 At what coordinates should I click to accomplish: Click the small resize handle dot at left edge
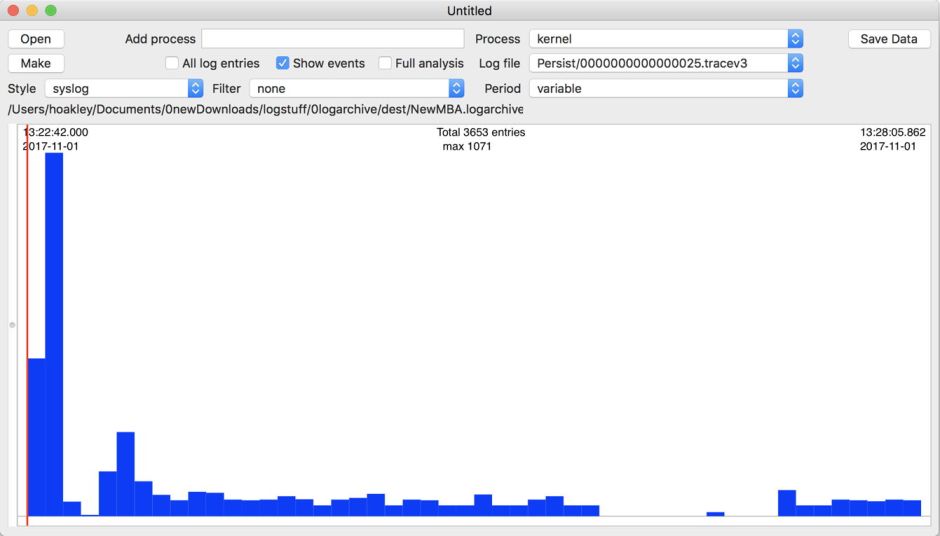(12, 325)
